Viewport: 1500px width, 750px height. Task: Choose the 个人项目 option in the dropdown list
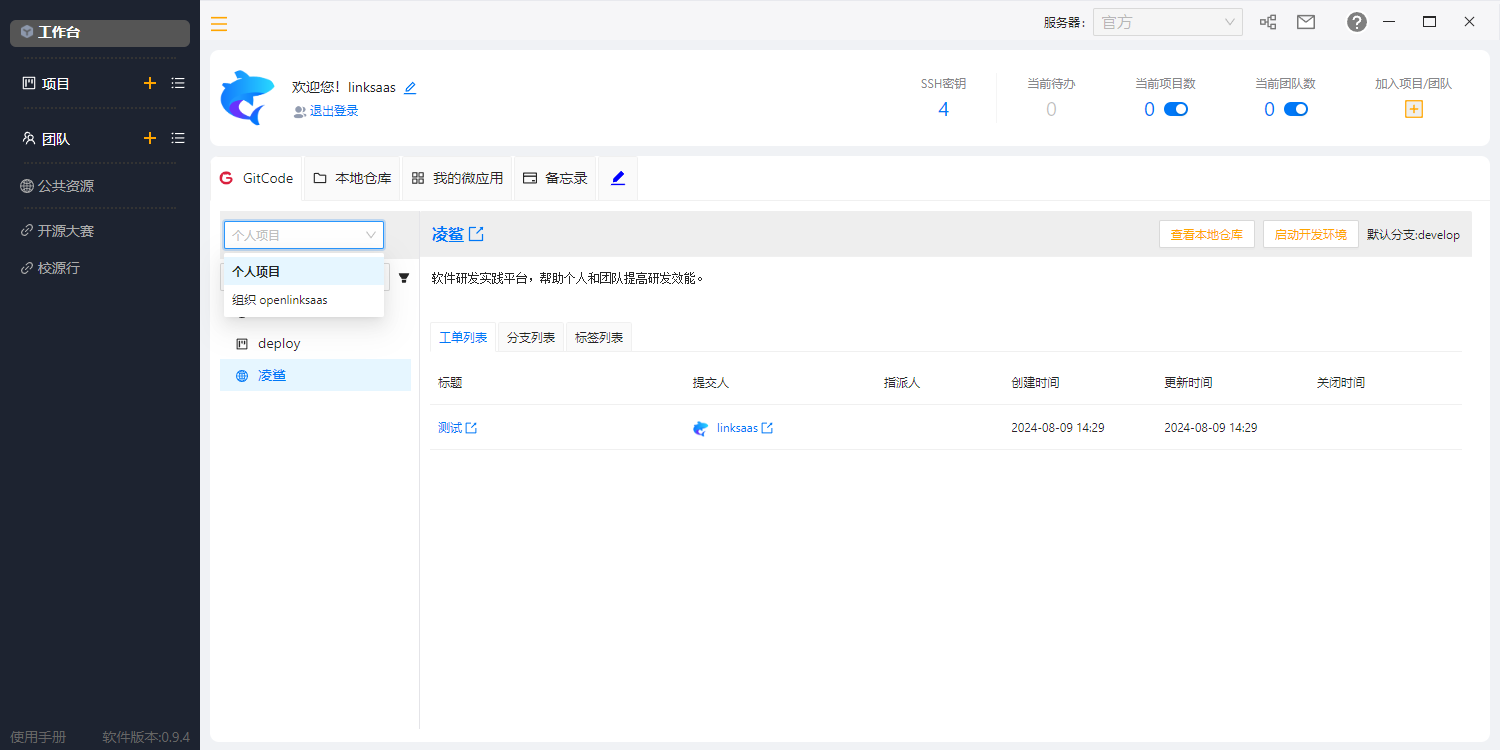point(304,271)
